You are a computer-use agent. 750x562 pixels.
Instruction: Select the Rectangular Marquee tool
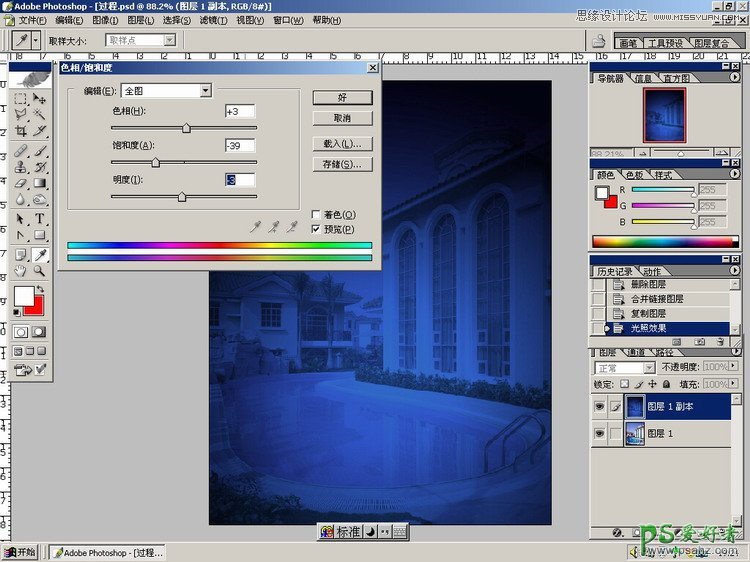pyautogui.click(x=20, y=99)
